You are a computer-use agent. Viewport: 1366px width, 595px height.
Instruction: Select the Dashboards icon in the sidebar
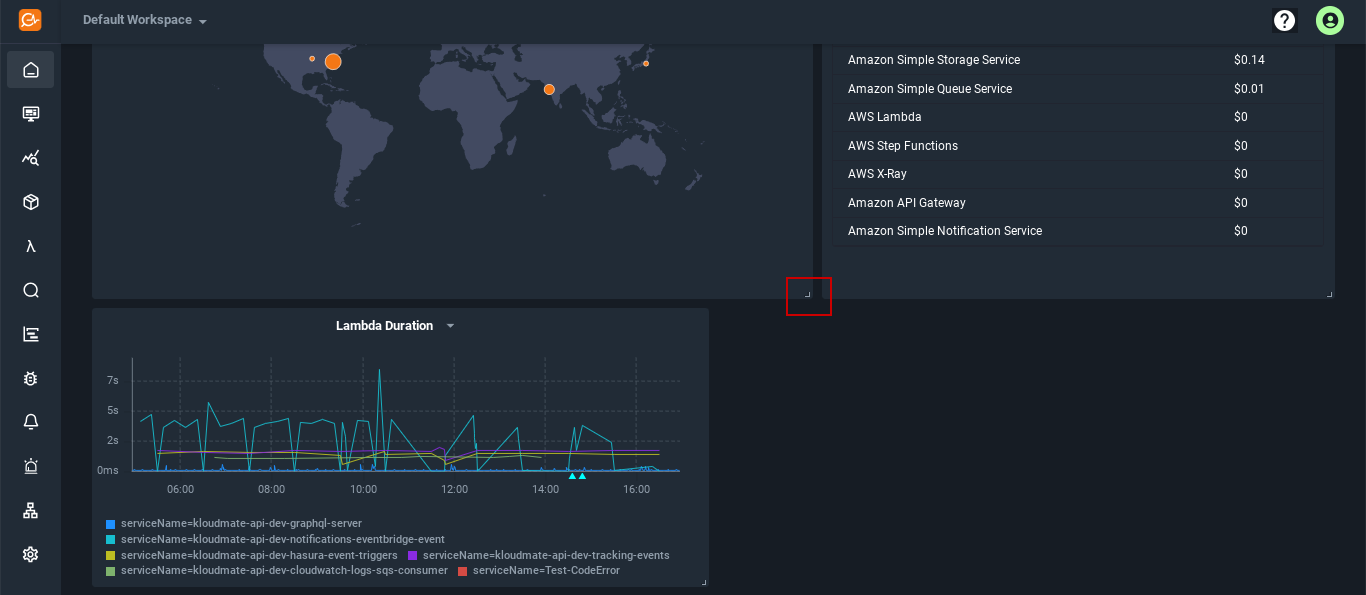tap(30, 113)
